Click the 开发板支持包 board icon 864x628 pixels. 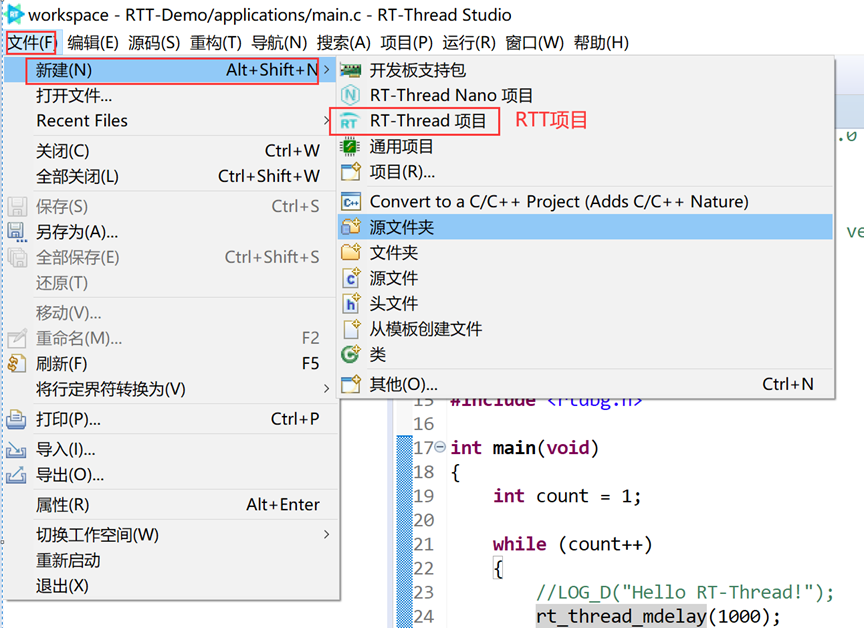coord(350,70)
